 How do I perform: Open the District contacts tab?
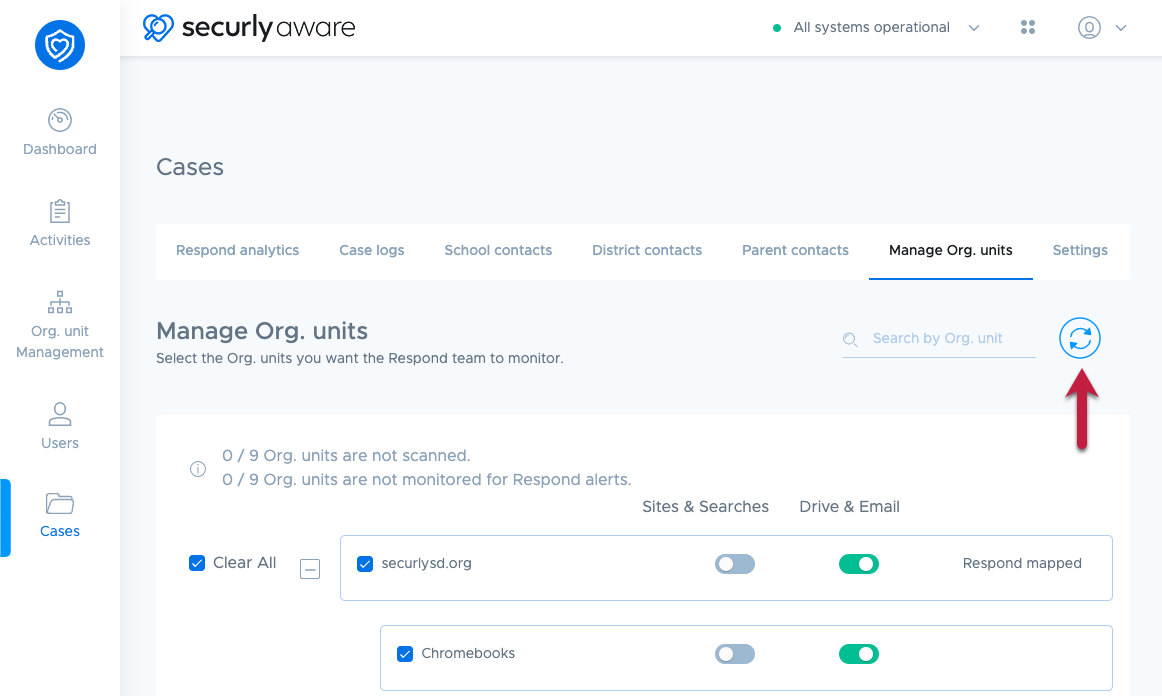tap(647, 251)
